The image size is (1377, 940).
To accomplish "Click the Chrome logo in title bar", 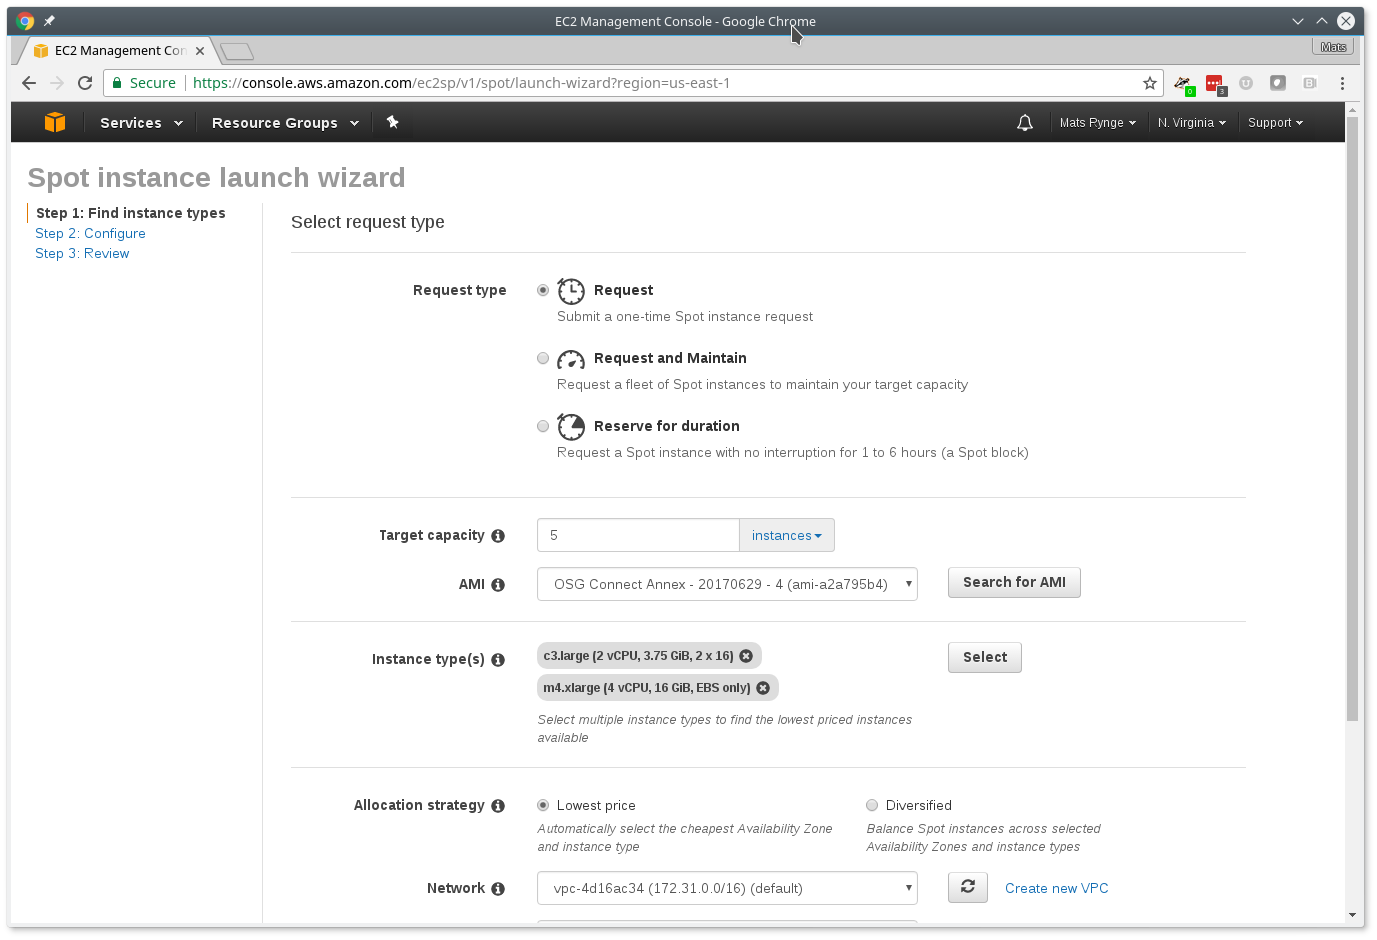I will [25, 21].
